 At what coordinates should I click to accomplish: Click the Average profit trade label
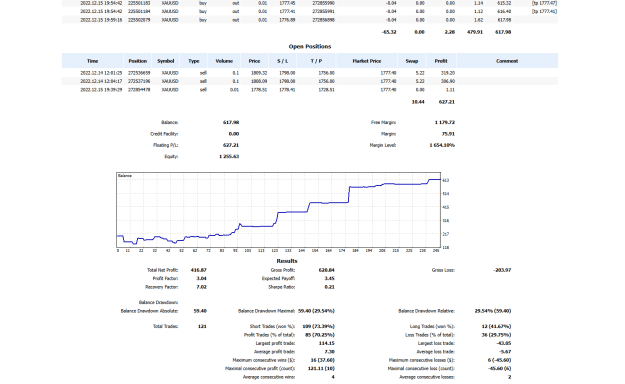[275, 352]
